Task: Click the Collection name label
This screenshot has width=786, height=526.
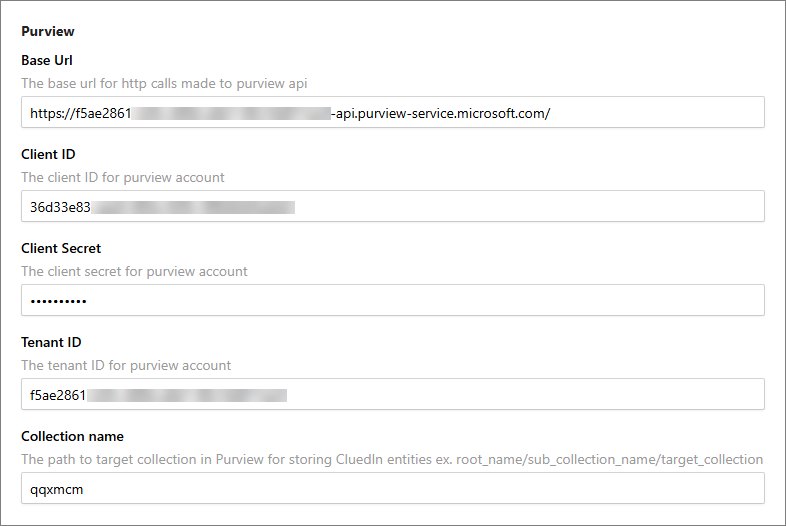Action: pyautogui.click(x=71, y=436)
